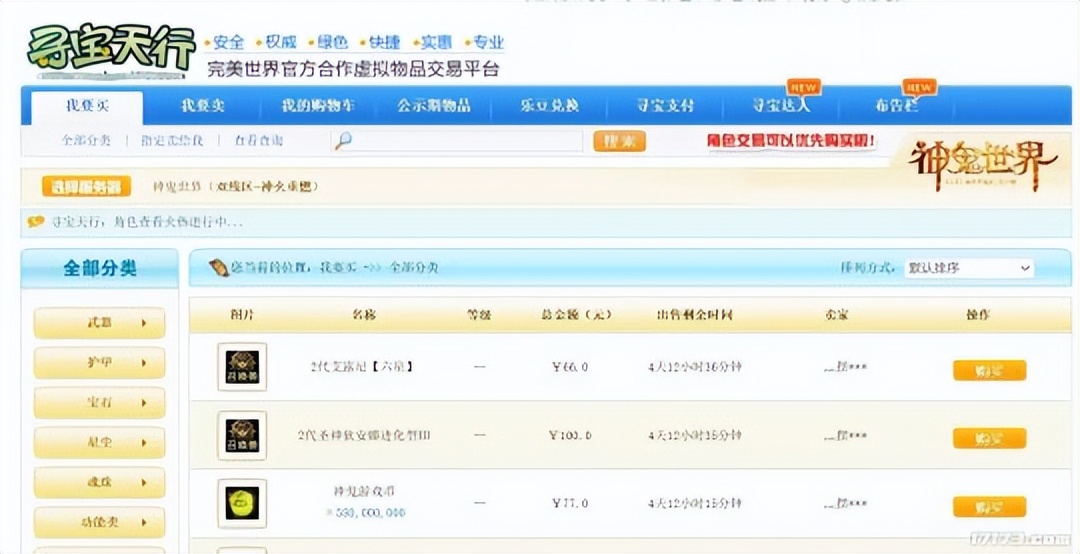Expand the 宝石 category
The height and width of the screenshot is (554, 1080).
point(99,402)
